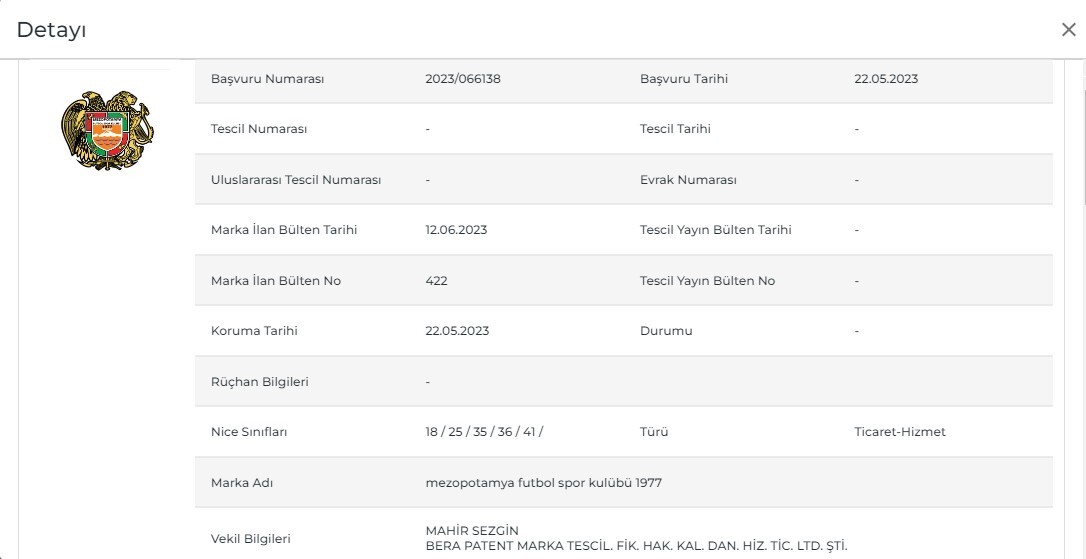Click the brand name mezopotamya futbol spor kulübü

pyautogui.click(x=543, y=483)
